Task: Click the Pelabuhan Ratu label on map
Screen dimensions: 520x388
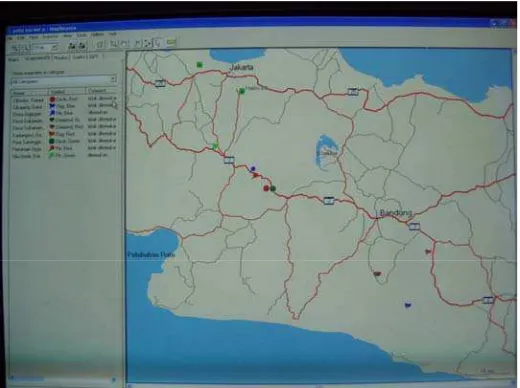Action: [x=151, y=255]
